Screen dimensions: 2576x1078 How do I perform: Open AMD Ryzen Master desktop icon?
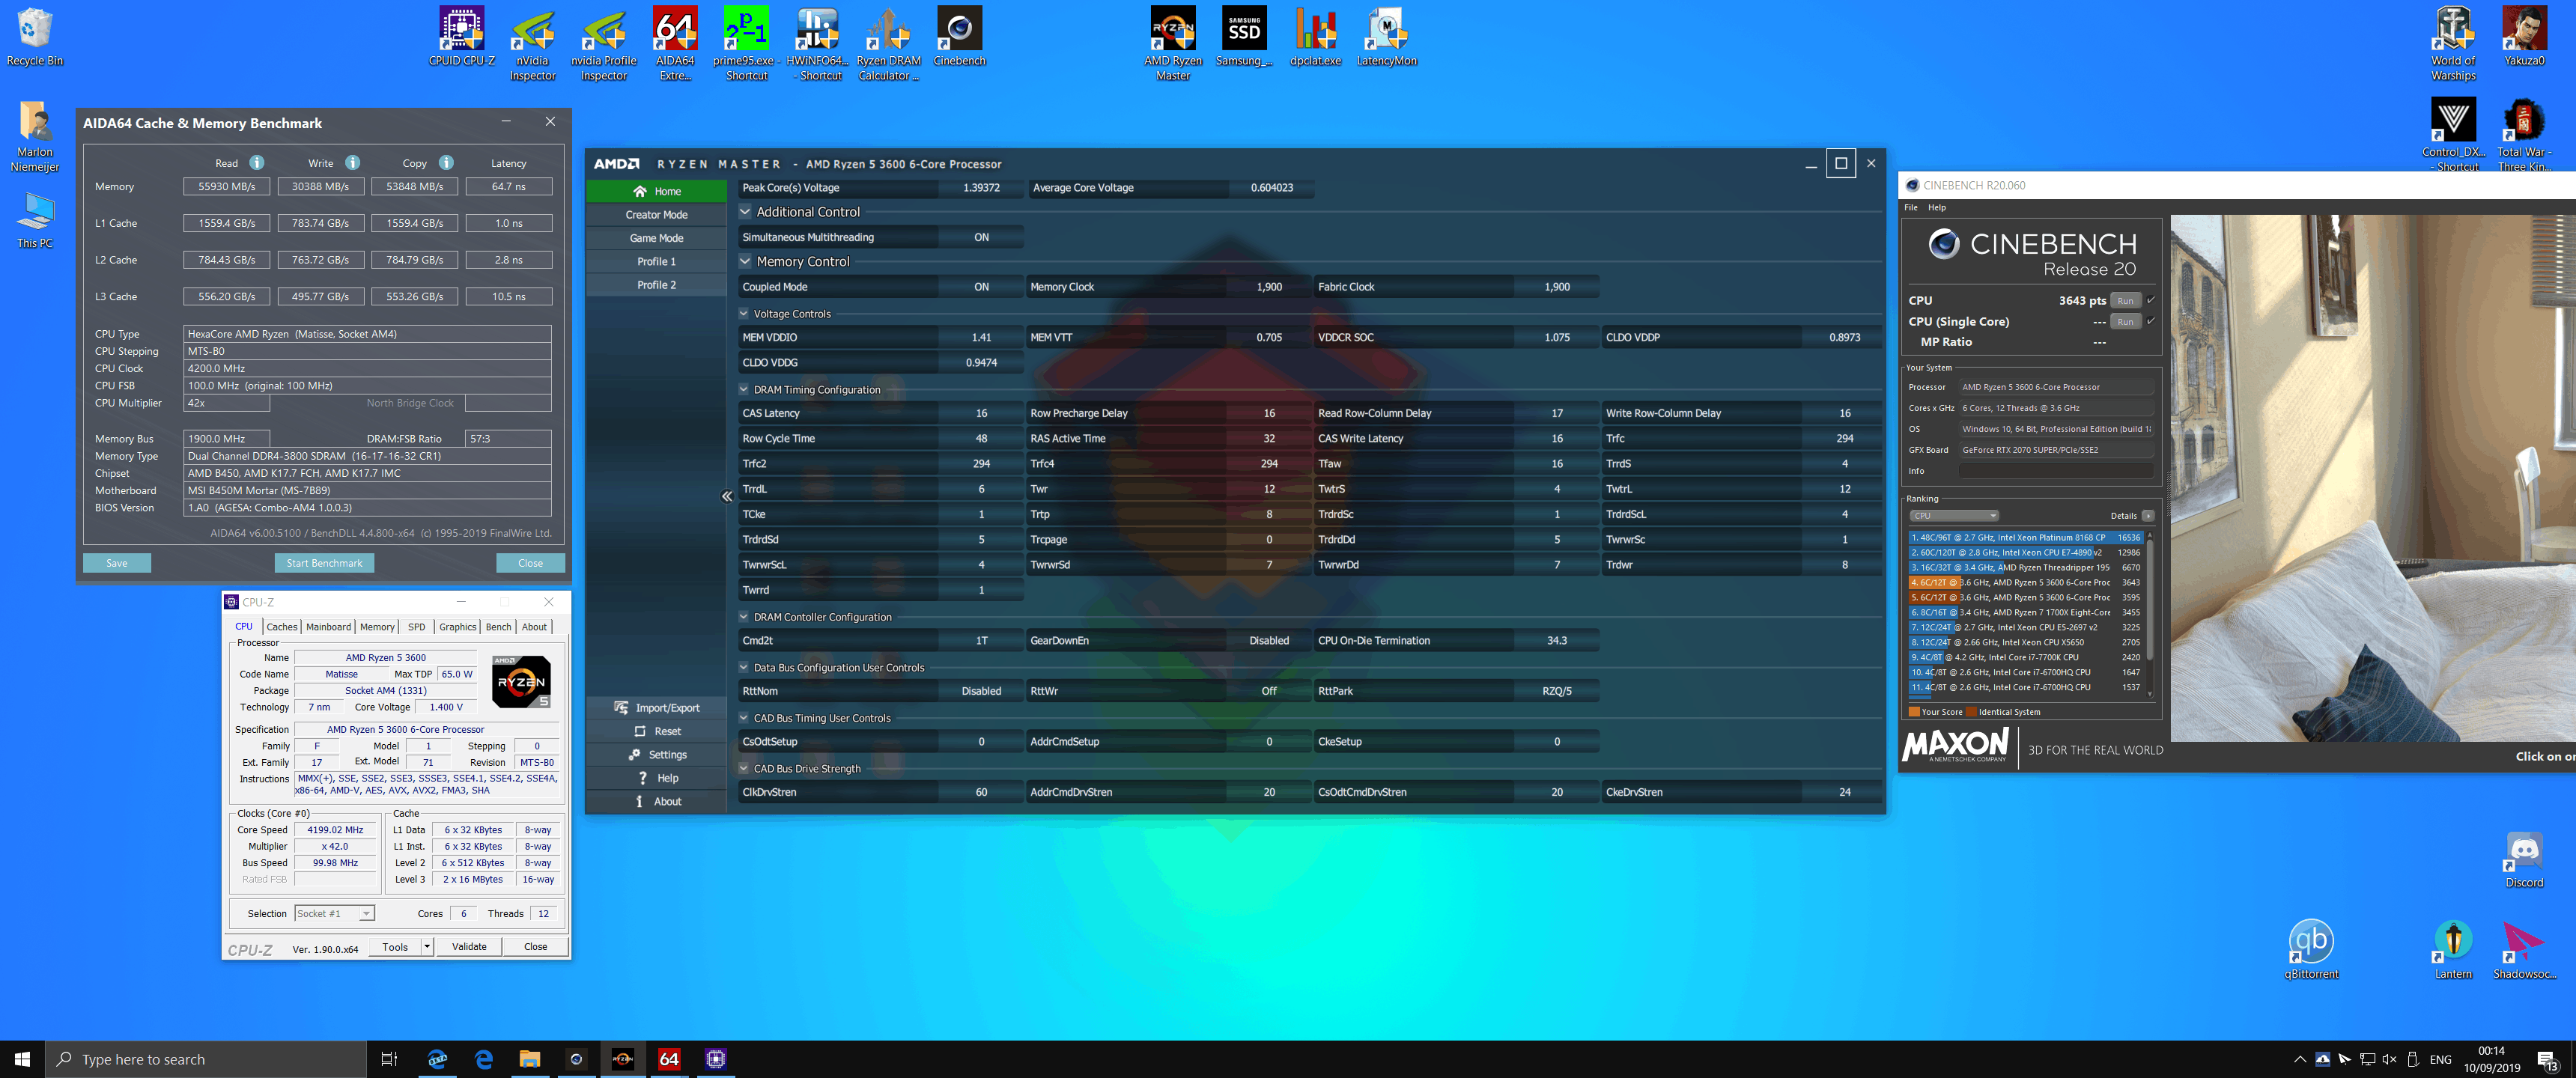coord(1173,44)
